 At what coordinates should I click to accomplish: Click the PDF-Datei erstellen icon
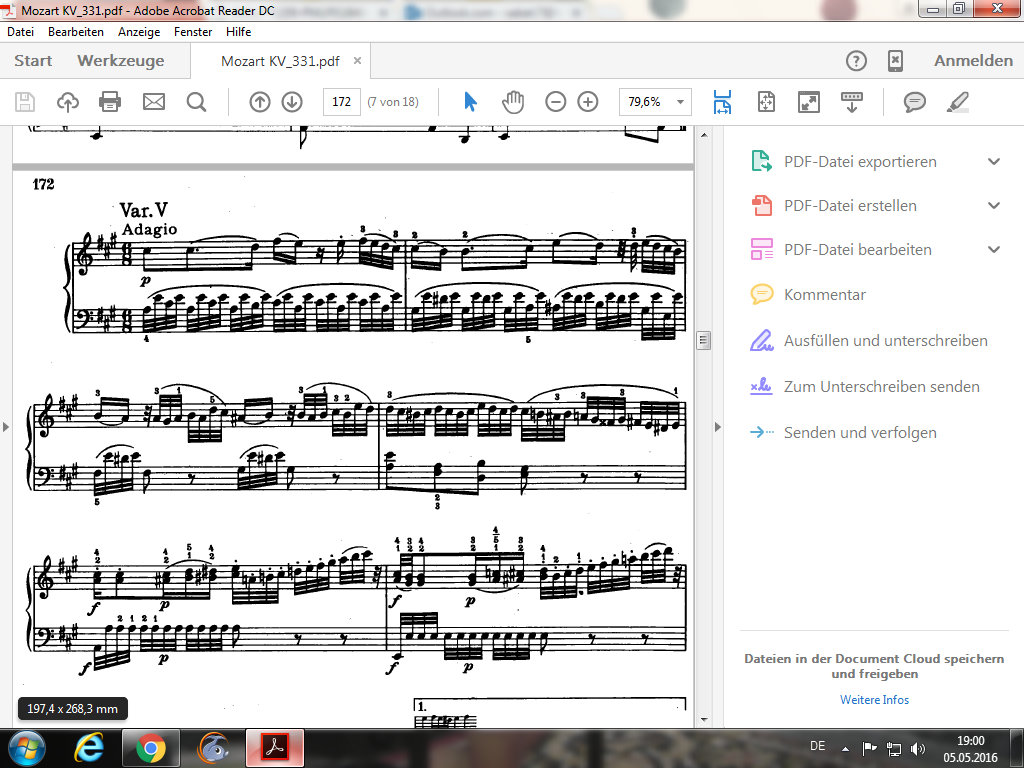(x=761, y=205)
